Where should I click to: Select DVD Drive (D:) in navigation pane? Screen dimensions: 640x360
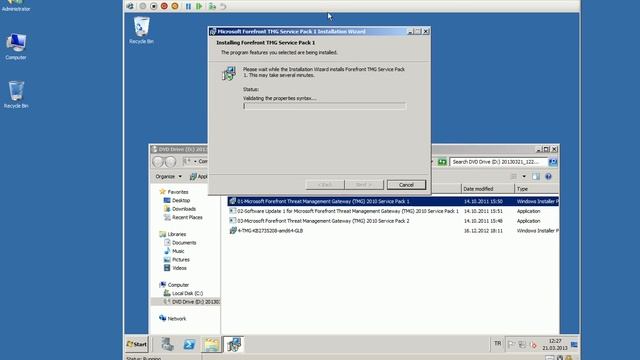(186, 302)
